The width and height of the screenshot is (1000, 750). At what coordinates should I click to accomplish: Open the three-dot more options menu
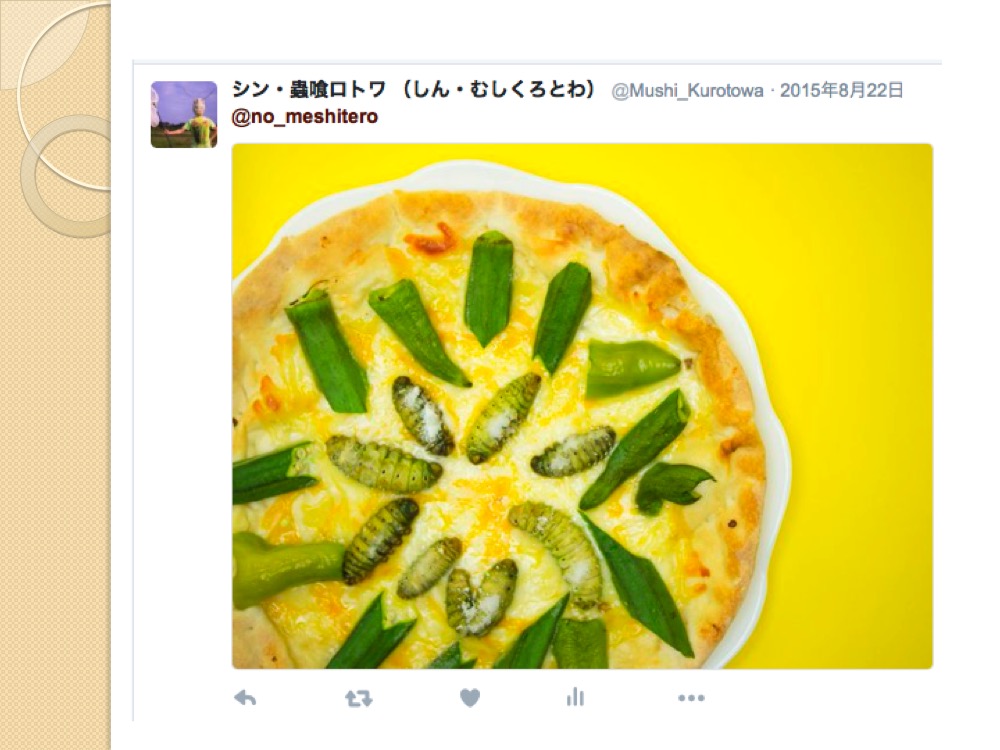pos(691,698)
